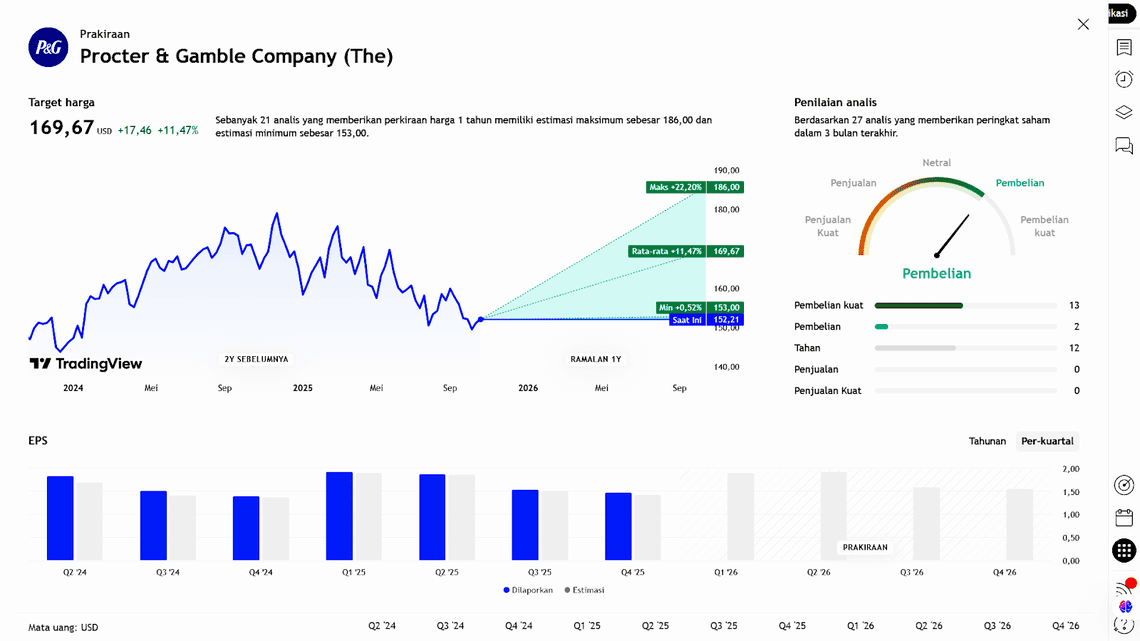1140x641 pixels.
Task: Switch EPS view to Tahunan
Action: coord(987,441)
